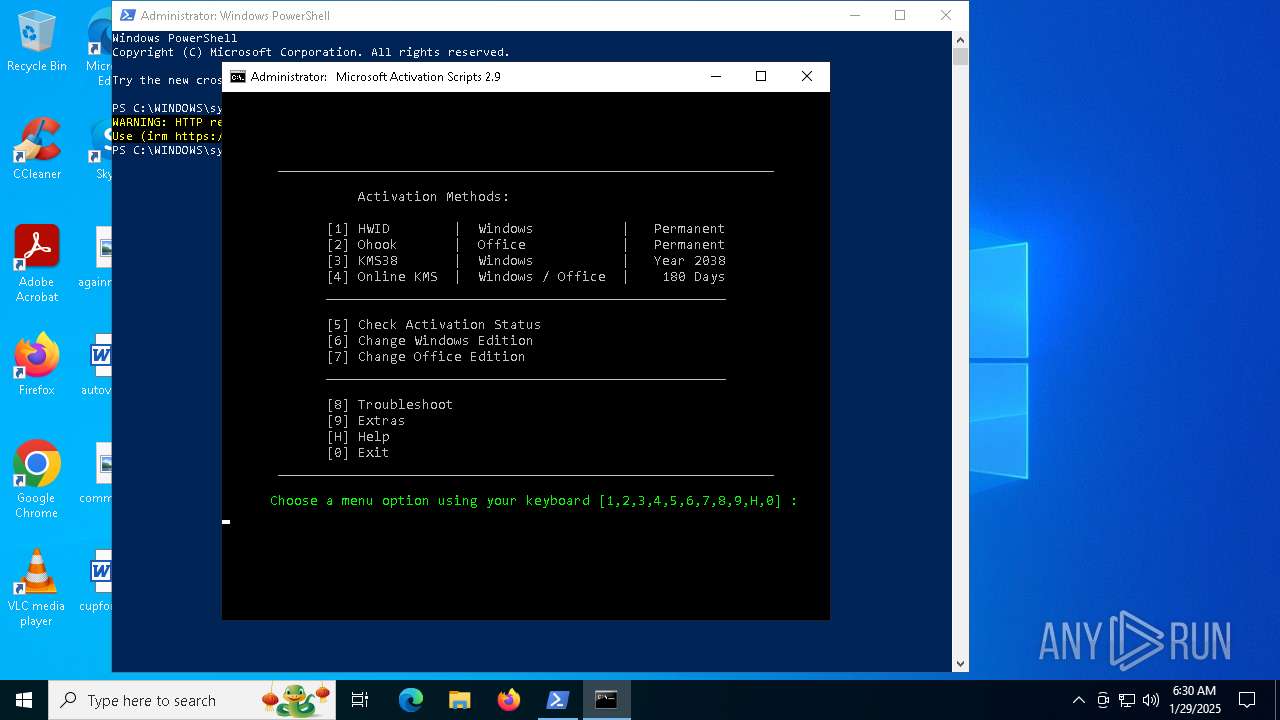Open the network status tray icon

(1127, 700)
